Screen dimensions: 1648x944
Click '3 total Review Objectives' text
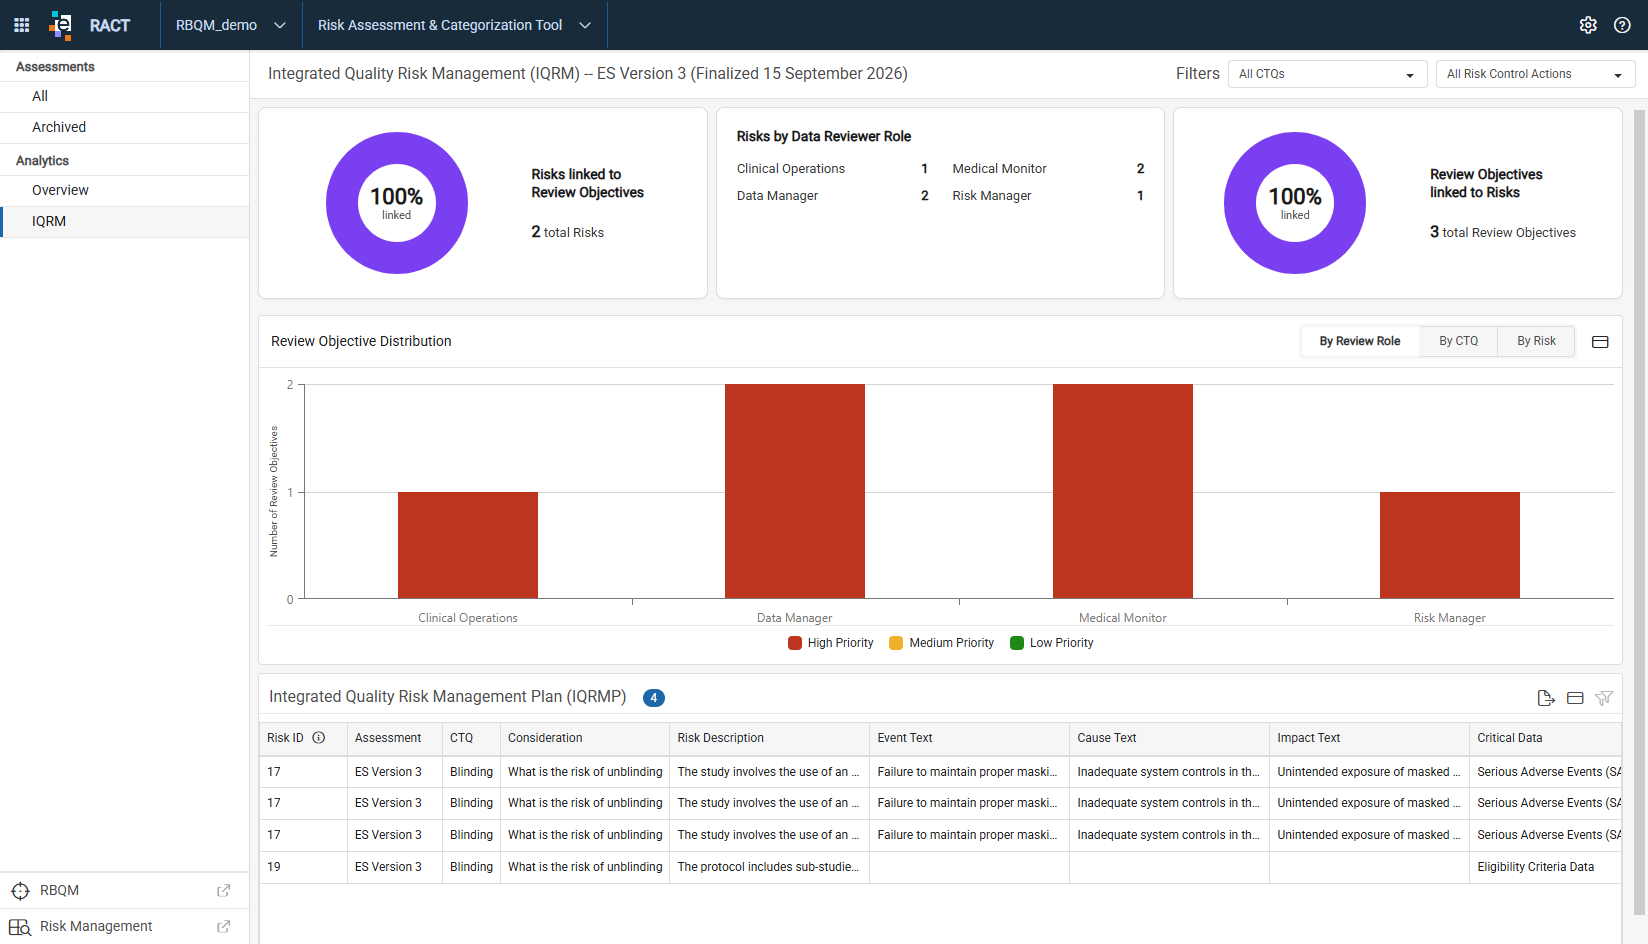click(x=1503, y=232)
